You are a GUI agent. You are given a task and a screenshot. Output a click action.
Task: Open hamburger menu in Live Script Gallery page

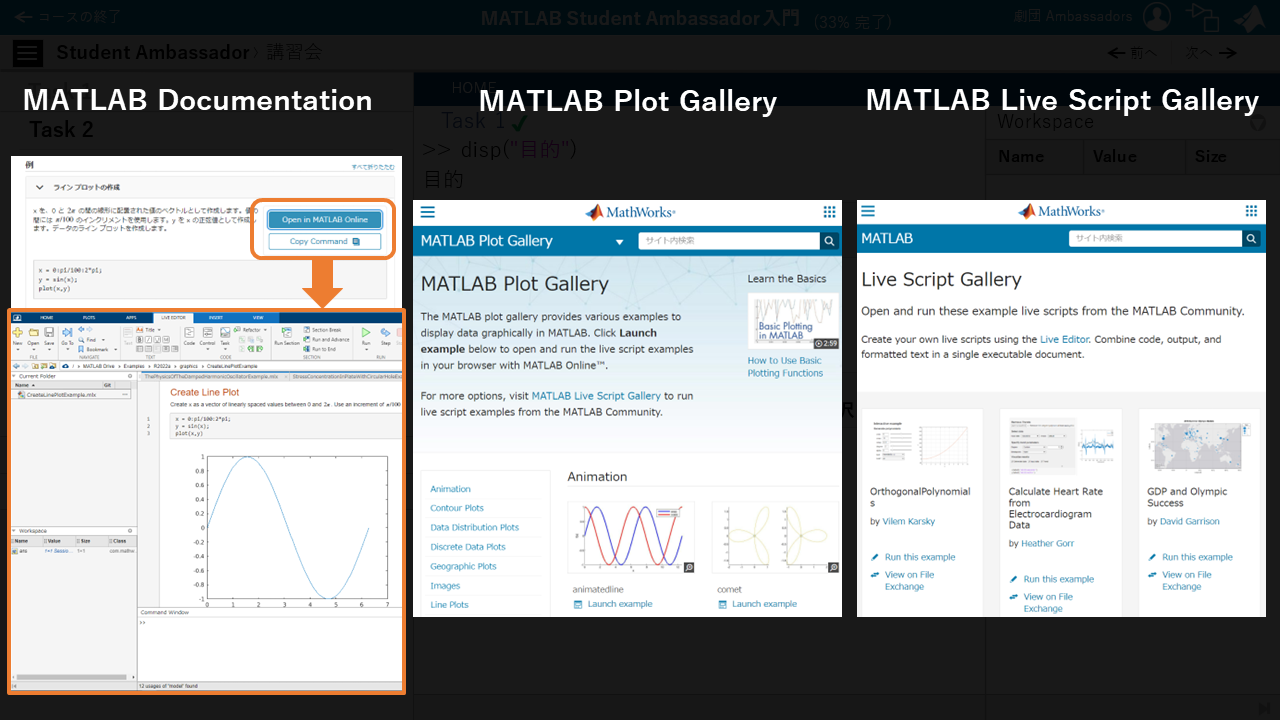pos(868,212)
